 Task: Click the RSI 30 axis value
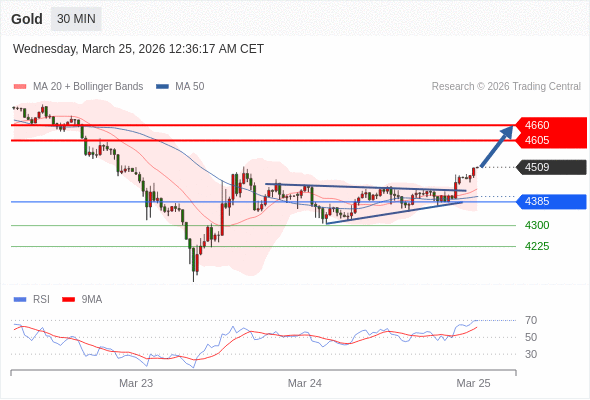531,354
